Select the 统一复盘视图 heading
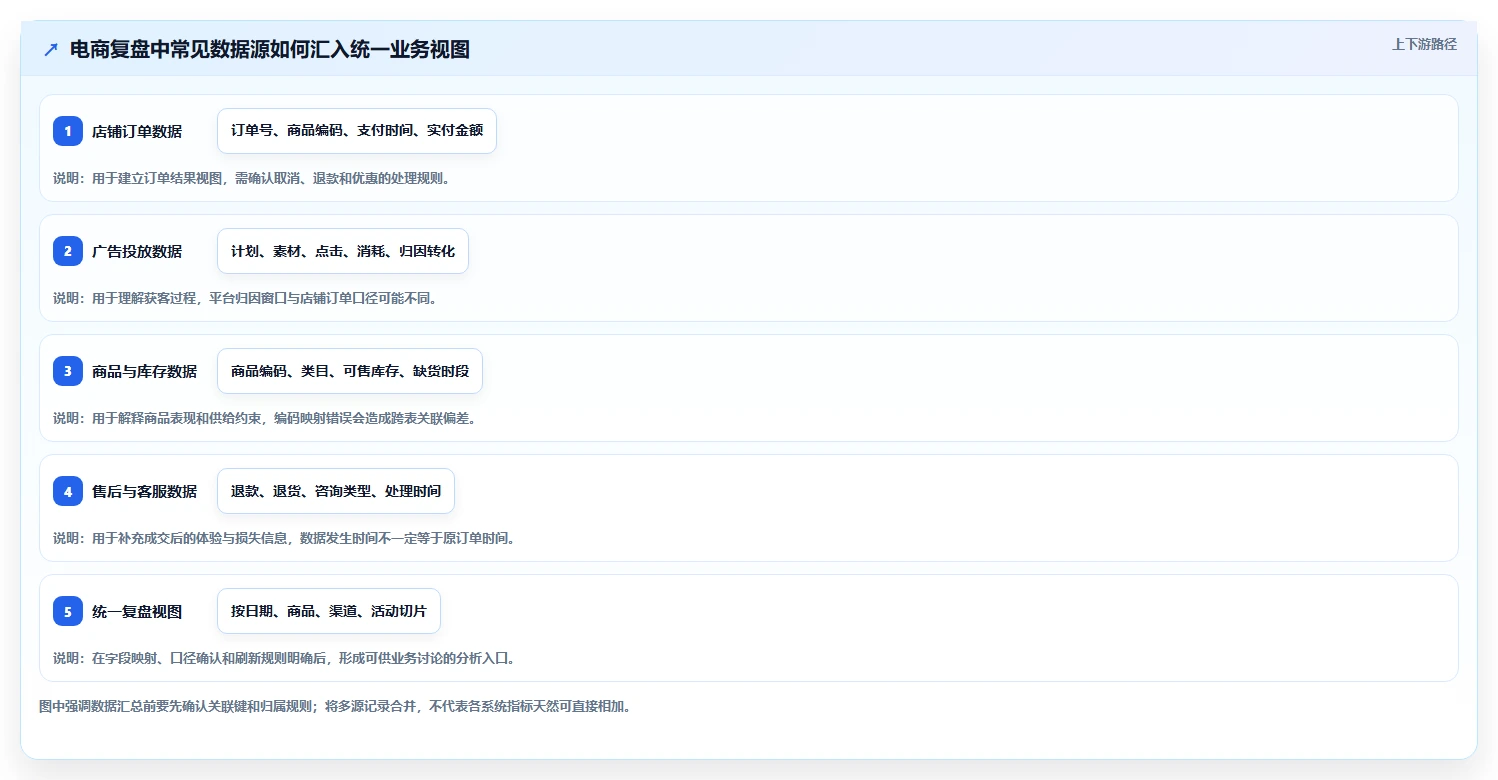Image resolution: width=1498 pixels, height=780 pixels. point(137,611)
